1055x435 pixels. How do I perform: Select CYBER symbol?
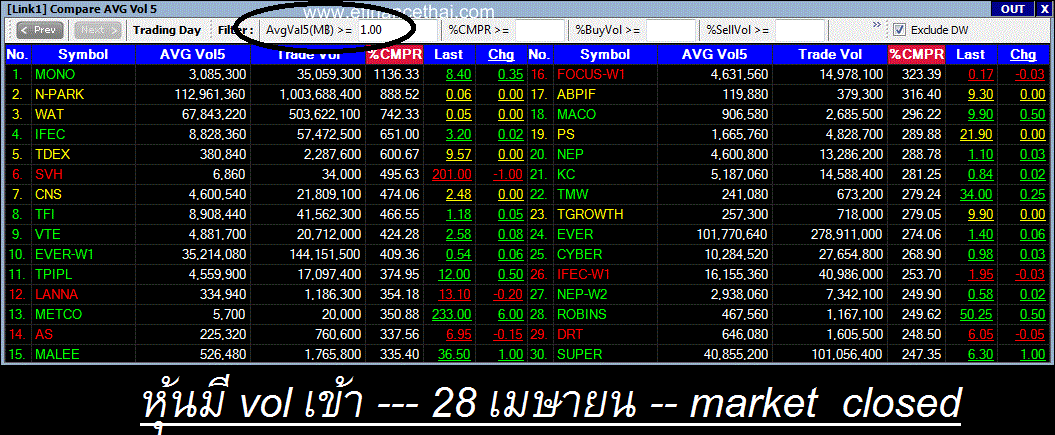(579, 254)
